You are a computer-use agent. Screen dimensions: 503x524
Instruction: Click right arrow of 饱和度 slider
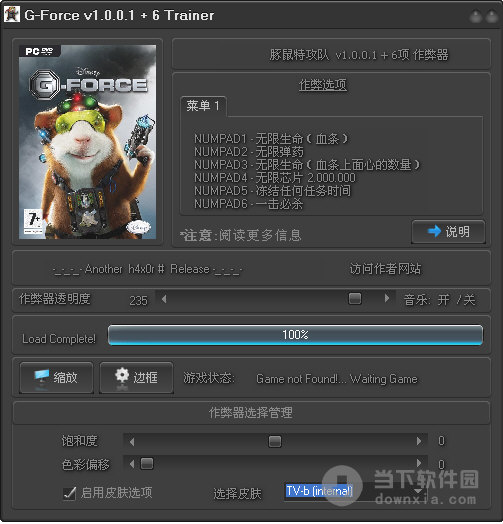419,441
